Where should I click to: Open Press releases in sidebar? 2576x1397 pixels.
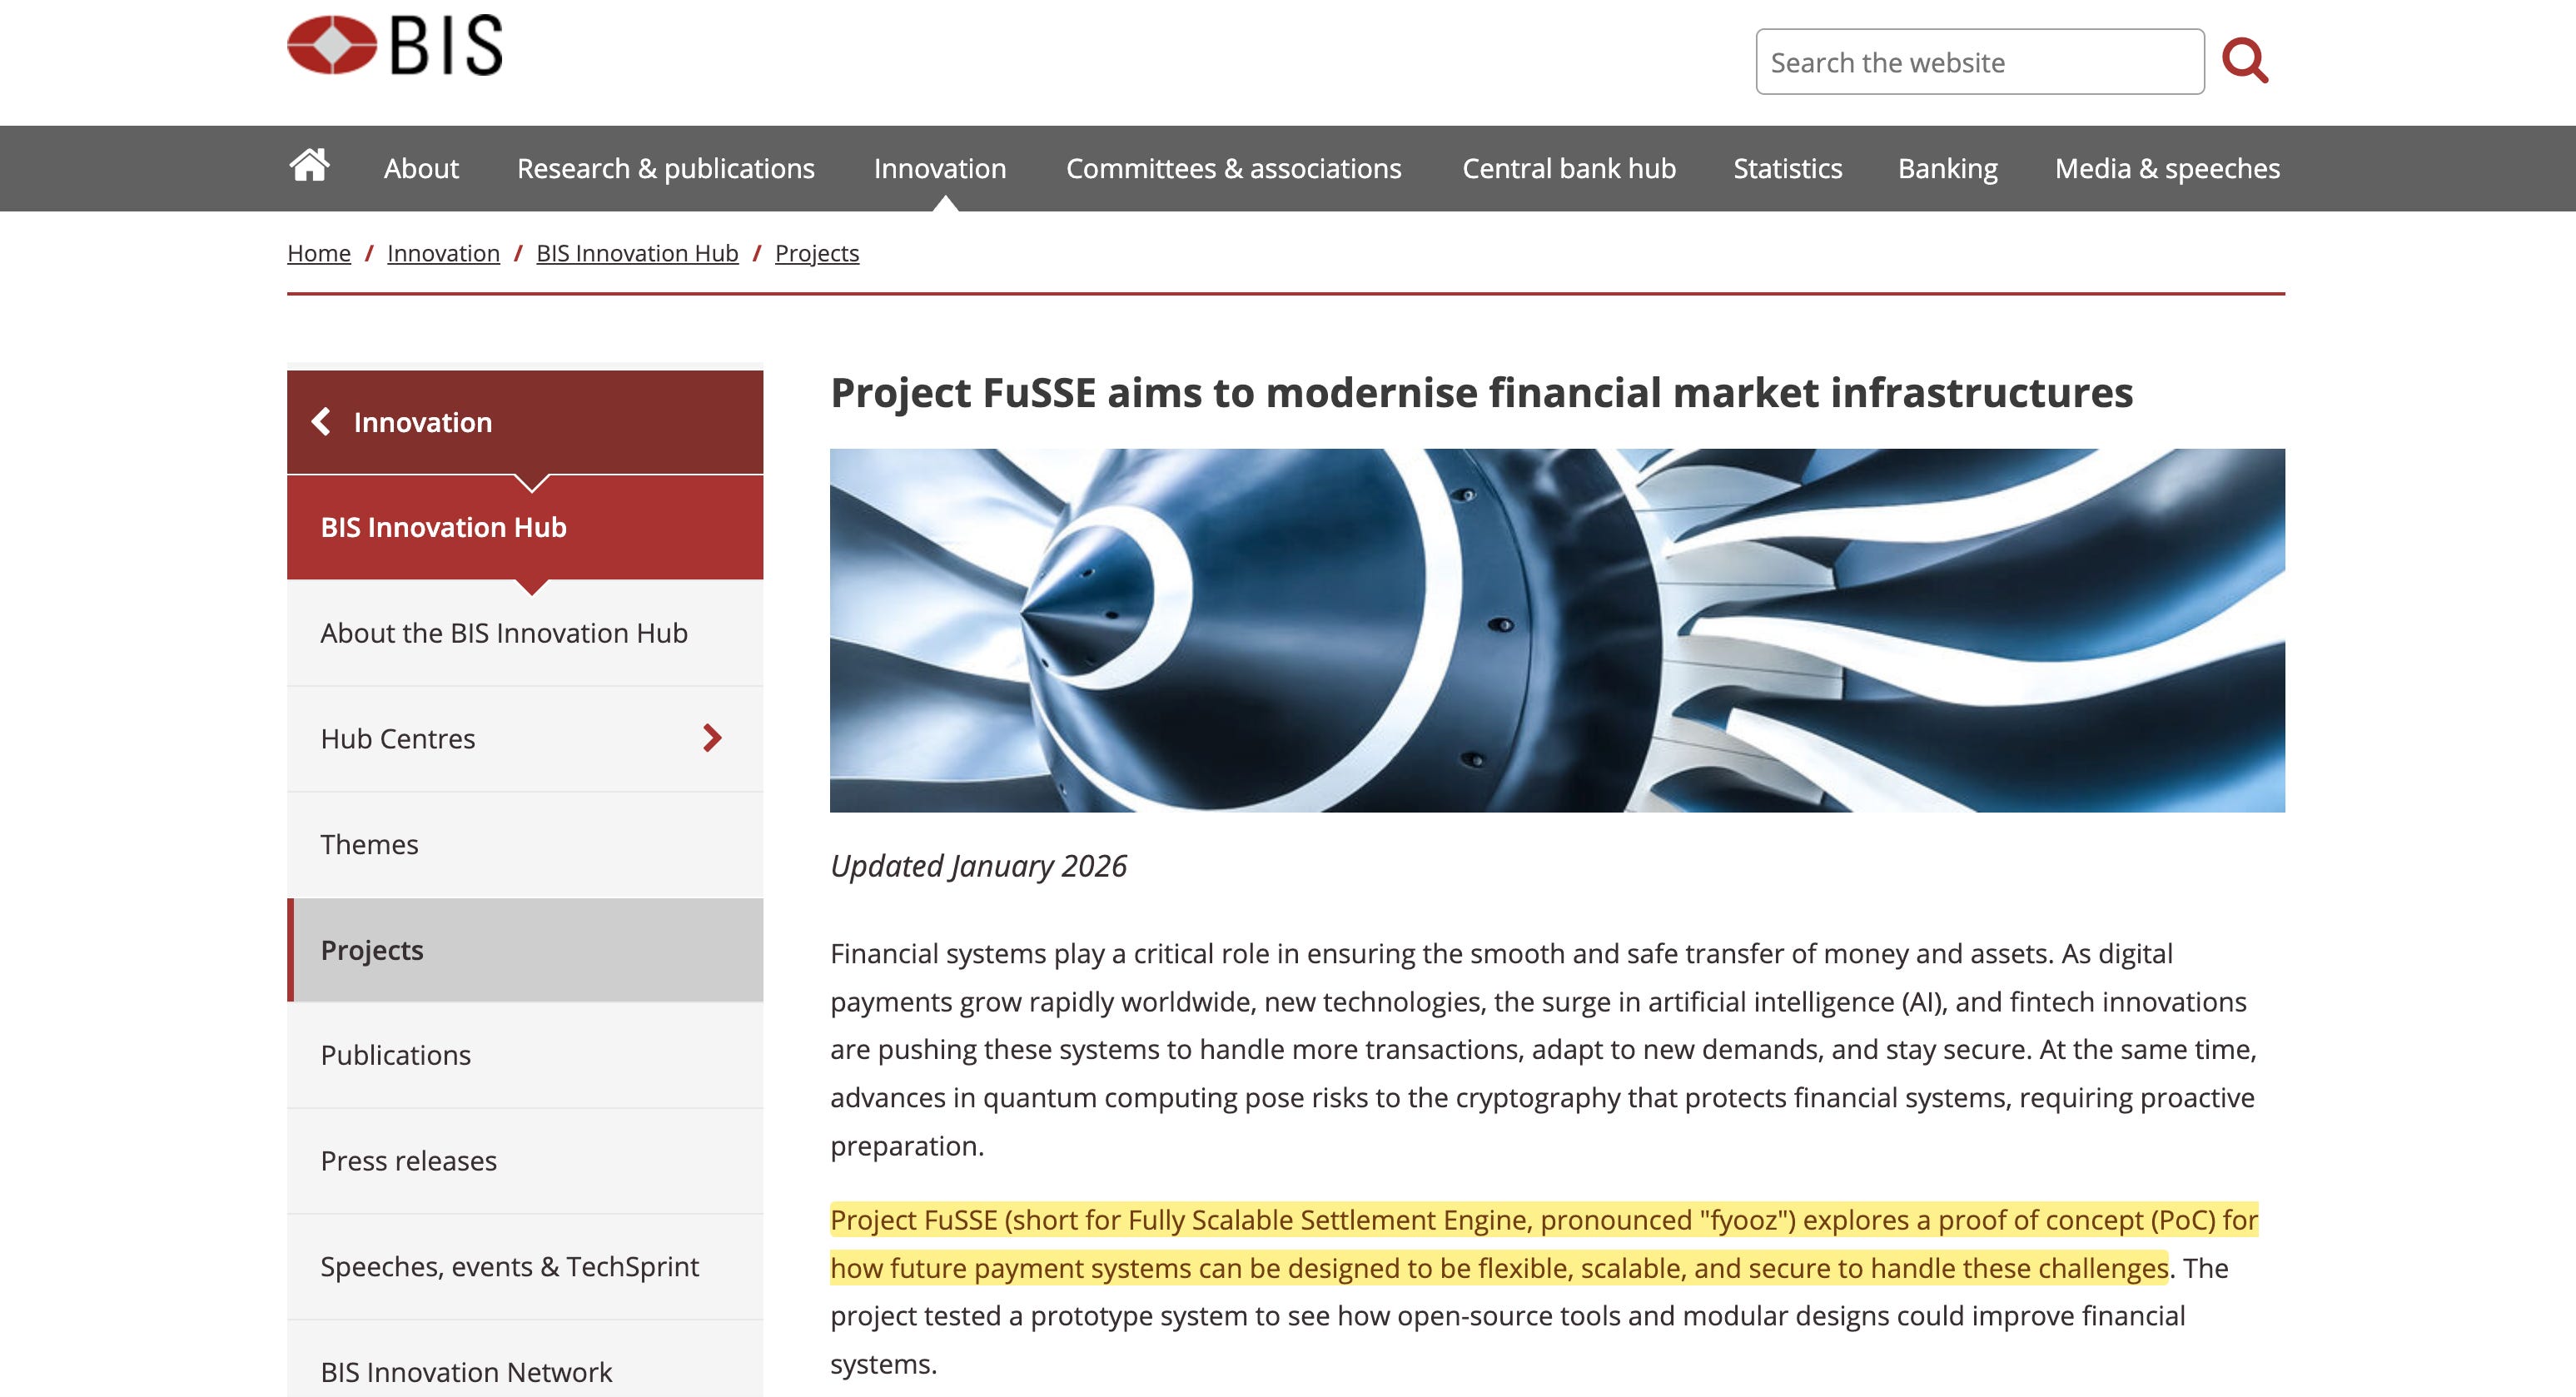pyautogui.click(x=408, y=1160)
